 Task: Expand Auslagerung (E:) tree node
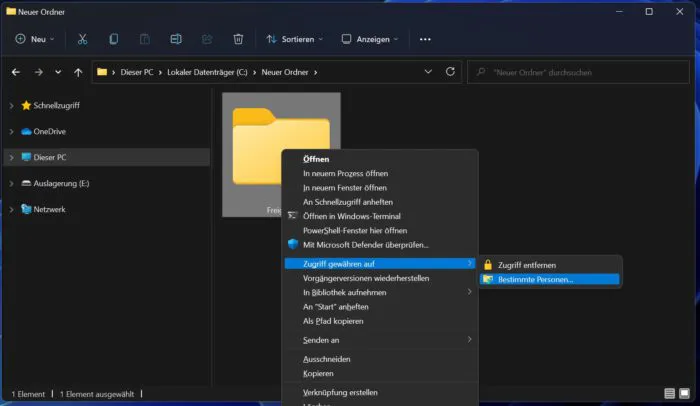(11, 183)
